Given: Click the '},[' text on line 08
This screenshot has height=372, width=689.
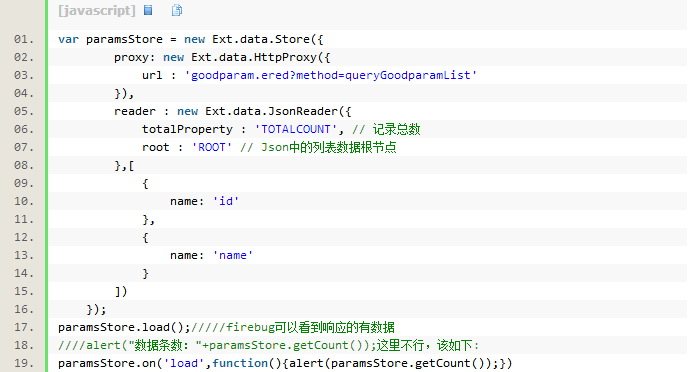Looking at the screenshot, I should coord(124,166).
